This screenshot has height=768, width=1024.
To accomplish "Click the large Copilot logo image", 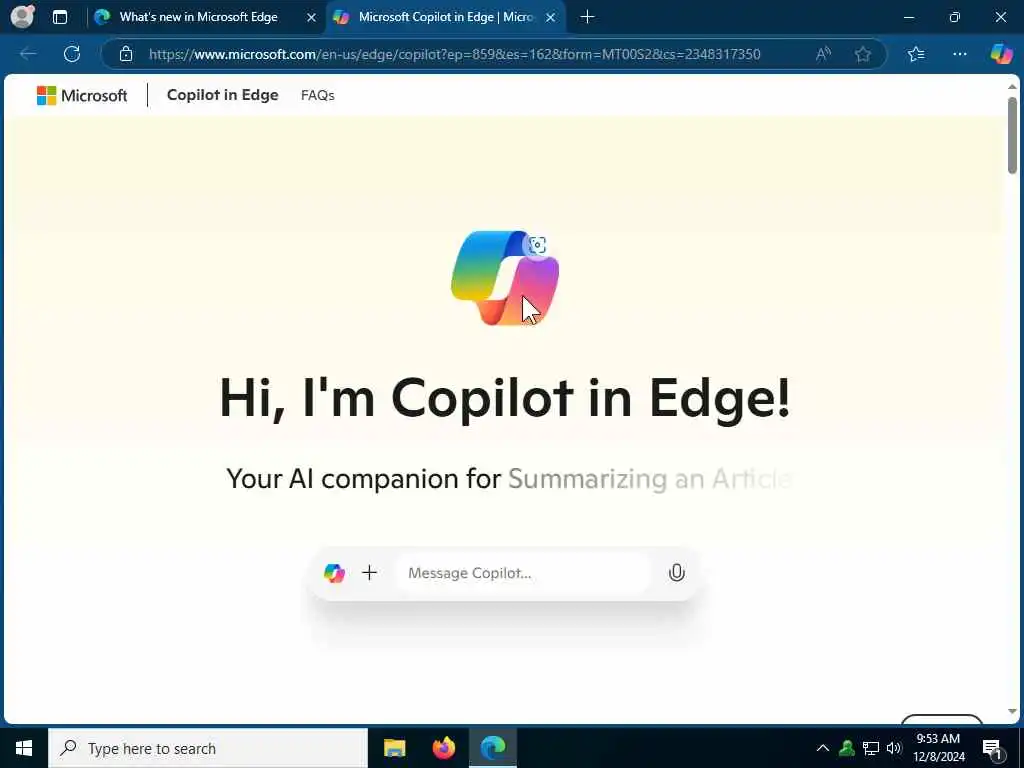I will (504, 278).
